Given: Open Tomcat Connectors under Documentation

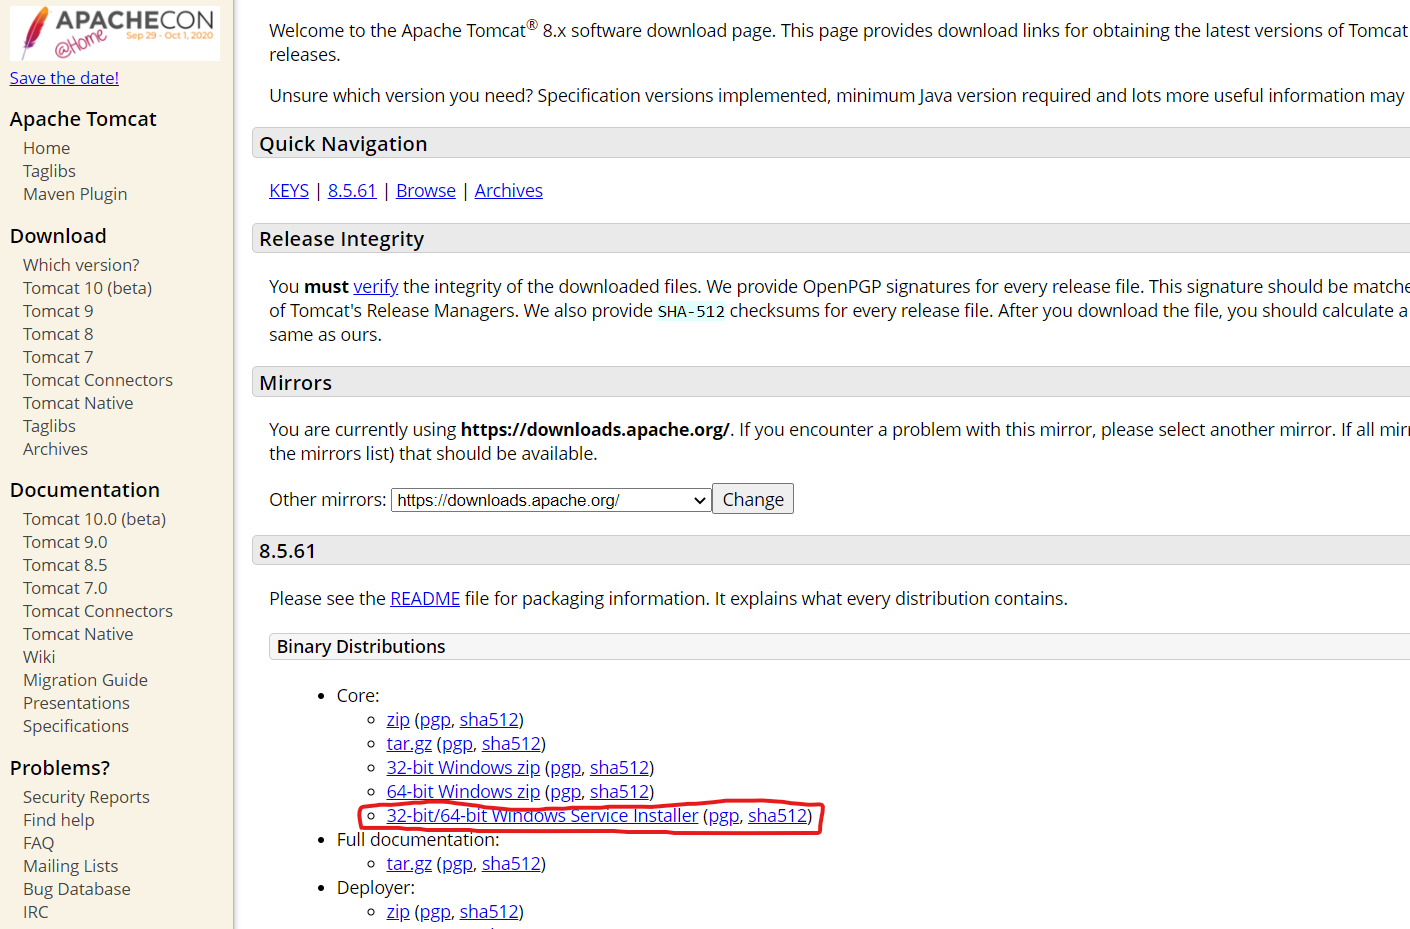Looking at the screenshot, I should tap(98, 611).
